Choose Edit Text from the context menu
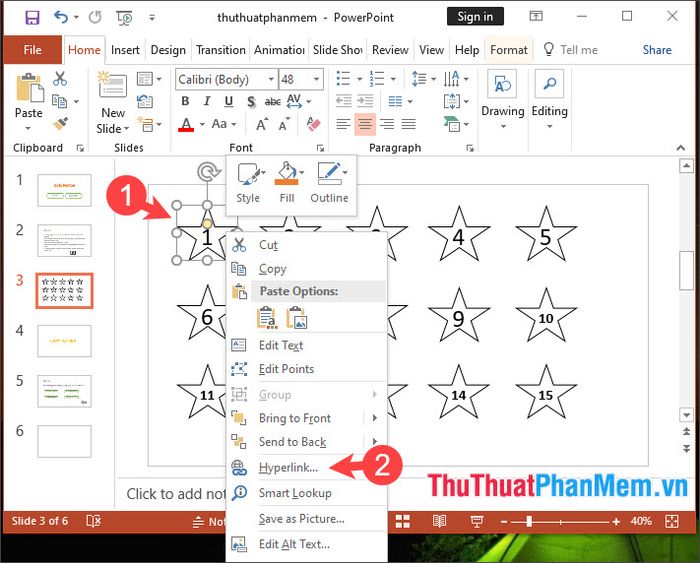 (x=306, y=345)
